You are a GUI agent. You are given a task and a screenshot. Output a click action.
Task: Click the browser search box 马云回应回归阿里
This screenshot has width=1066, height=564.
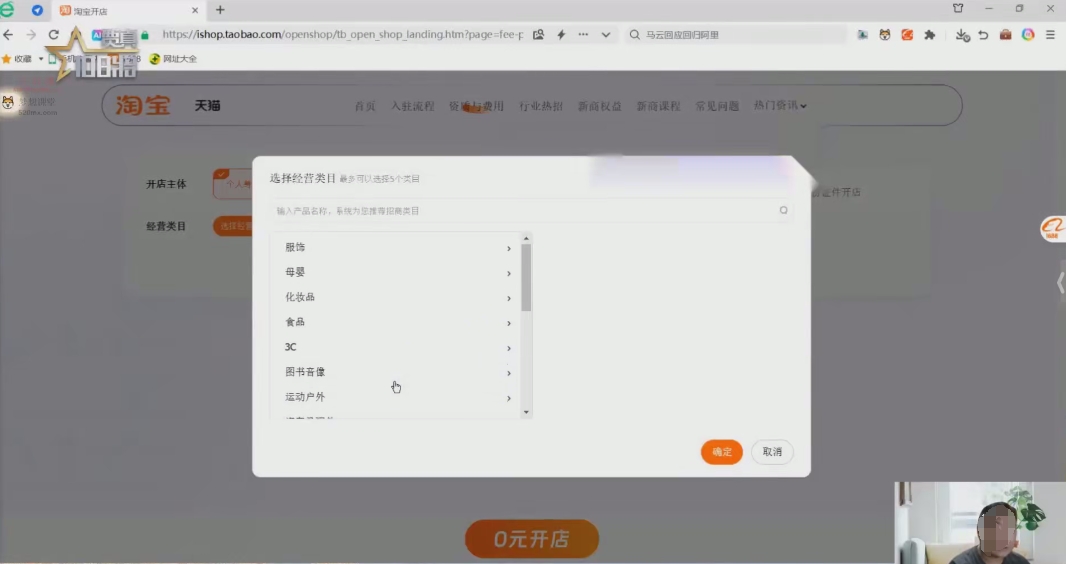738,35
